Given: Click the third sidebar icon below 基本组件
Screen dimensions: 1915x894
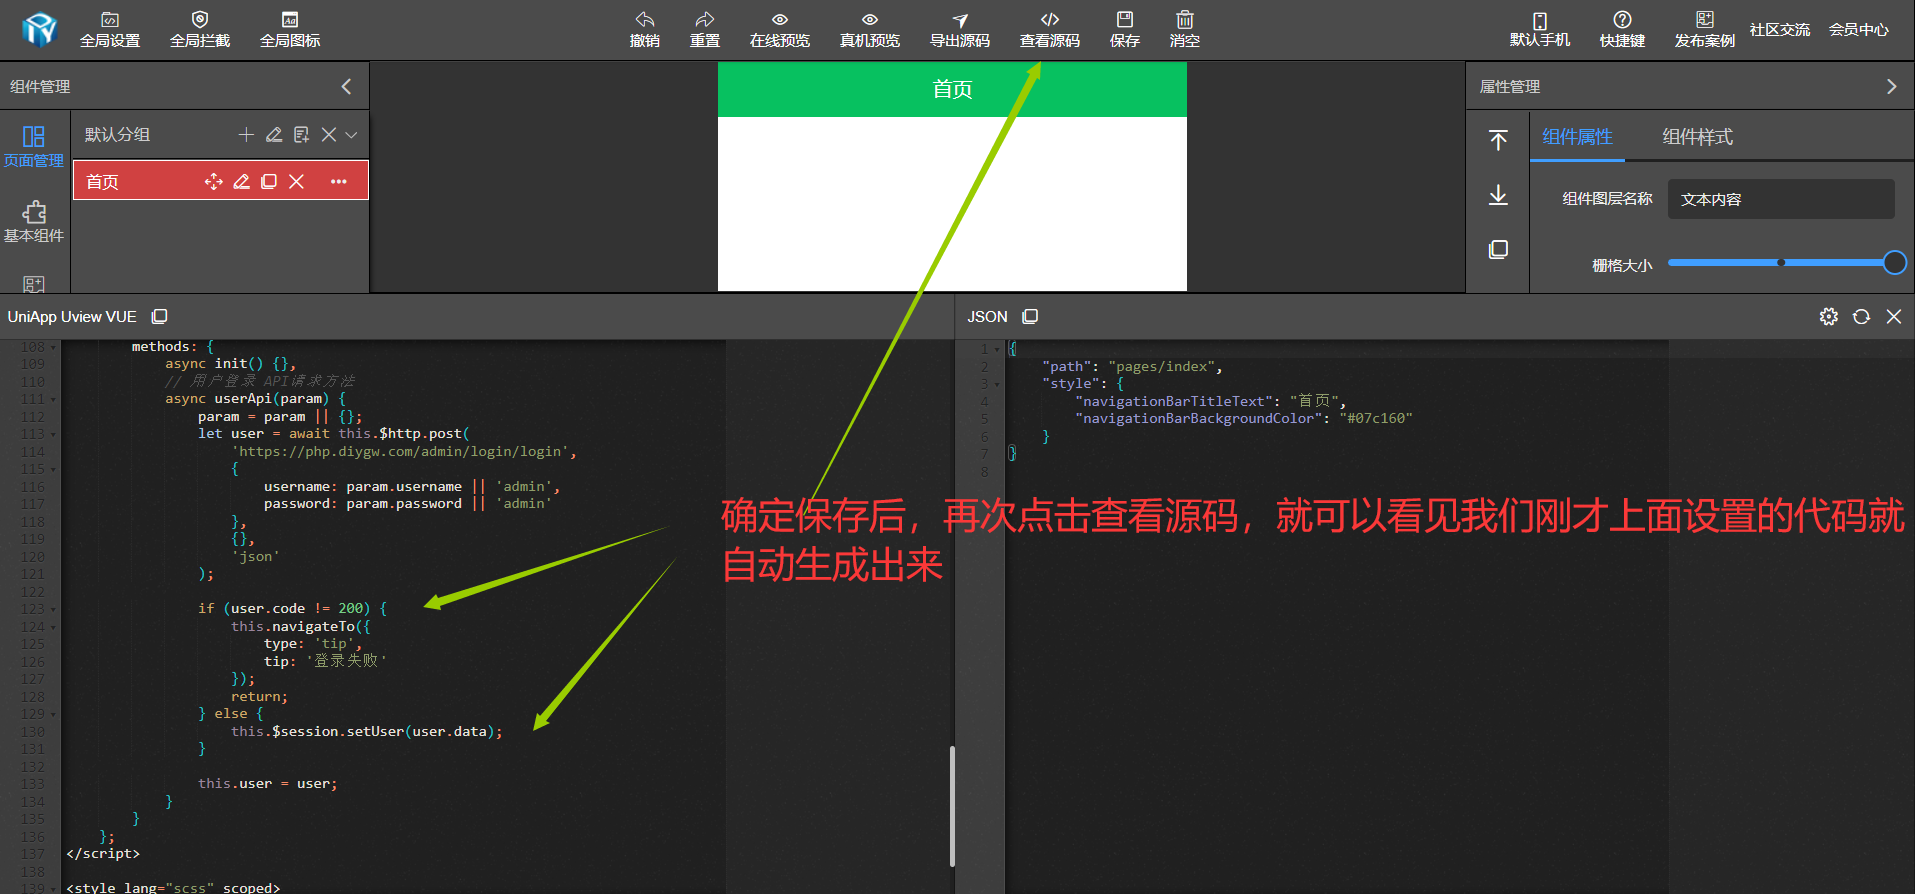Looking at the screenshot, I should coord(34,285).
